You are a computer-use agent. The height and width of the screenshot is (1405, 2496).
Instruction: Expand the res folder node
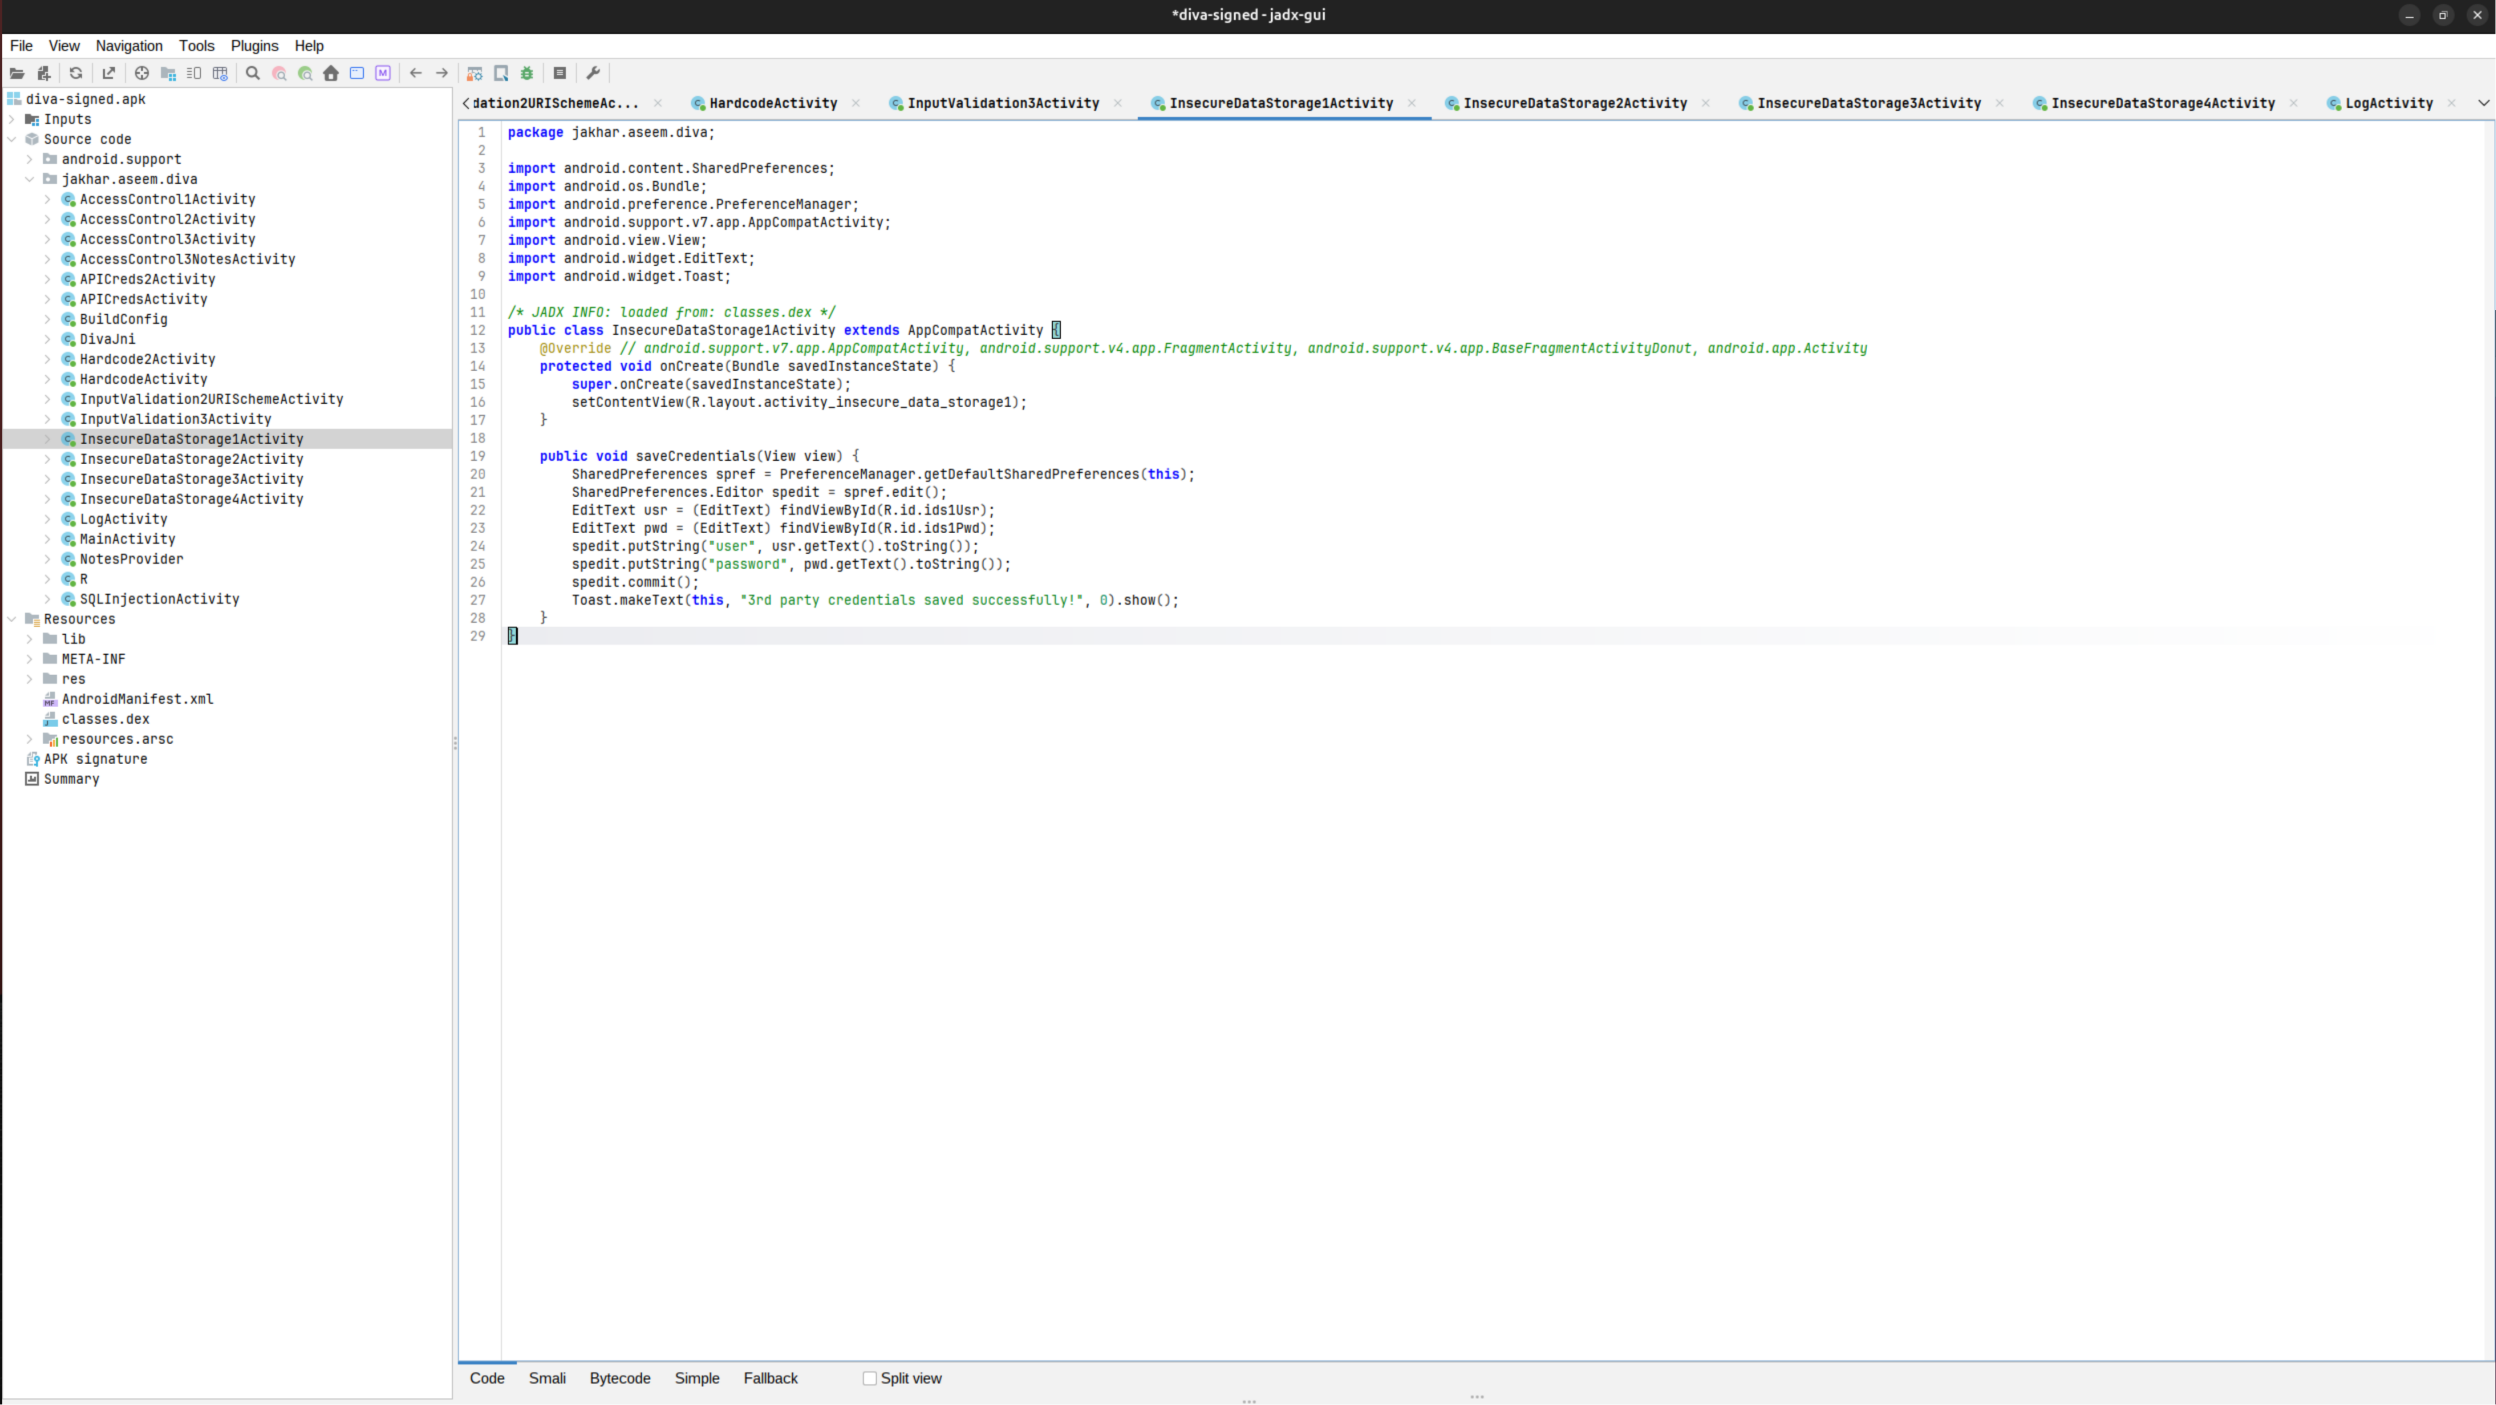point(30,679)
